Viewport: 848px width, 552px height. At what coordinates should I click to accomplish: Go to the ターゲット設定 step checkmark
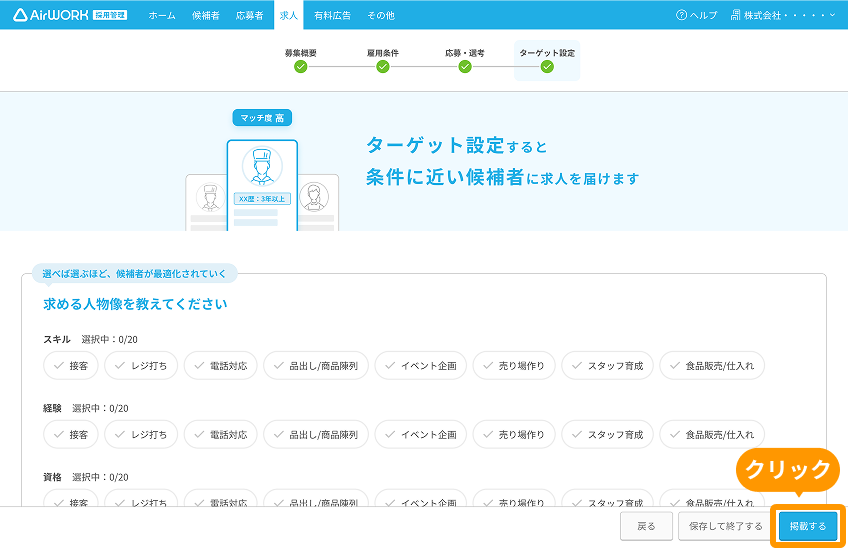point(547,66)
